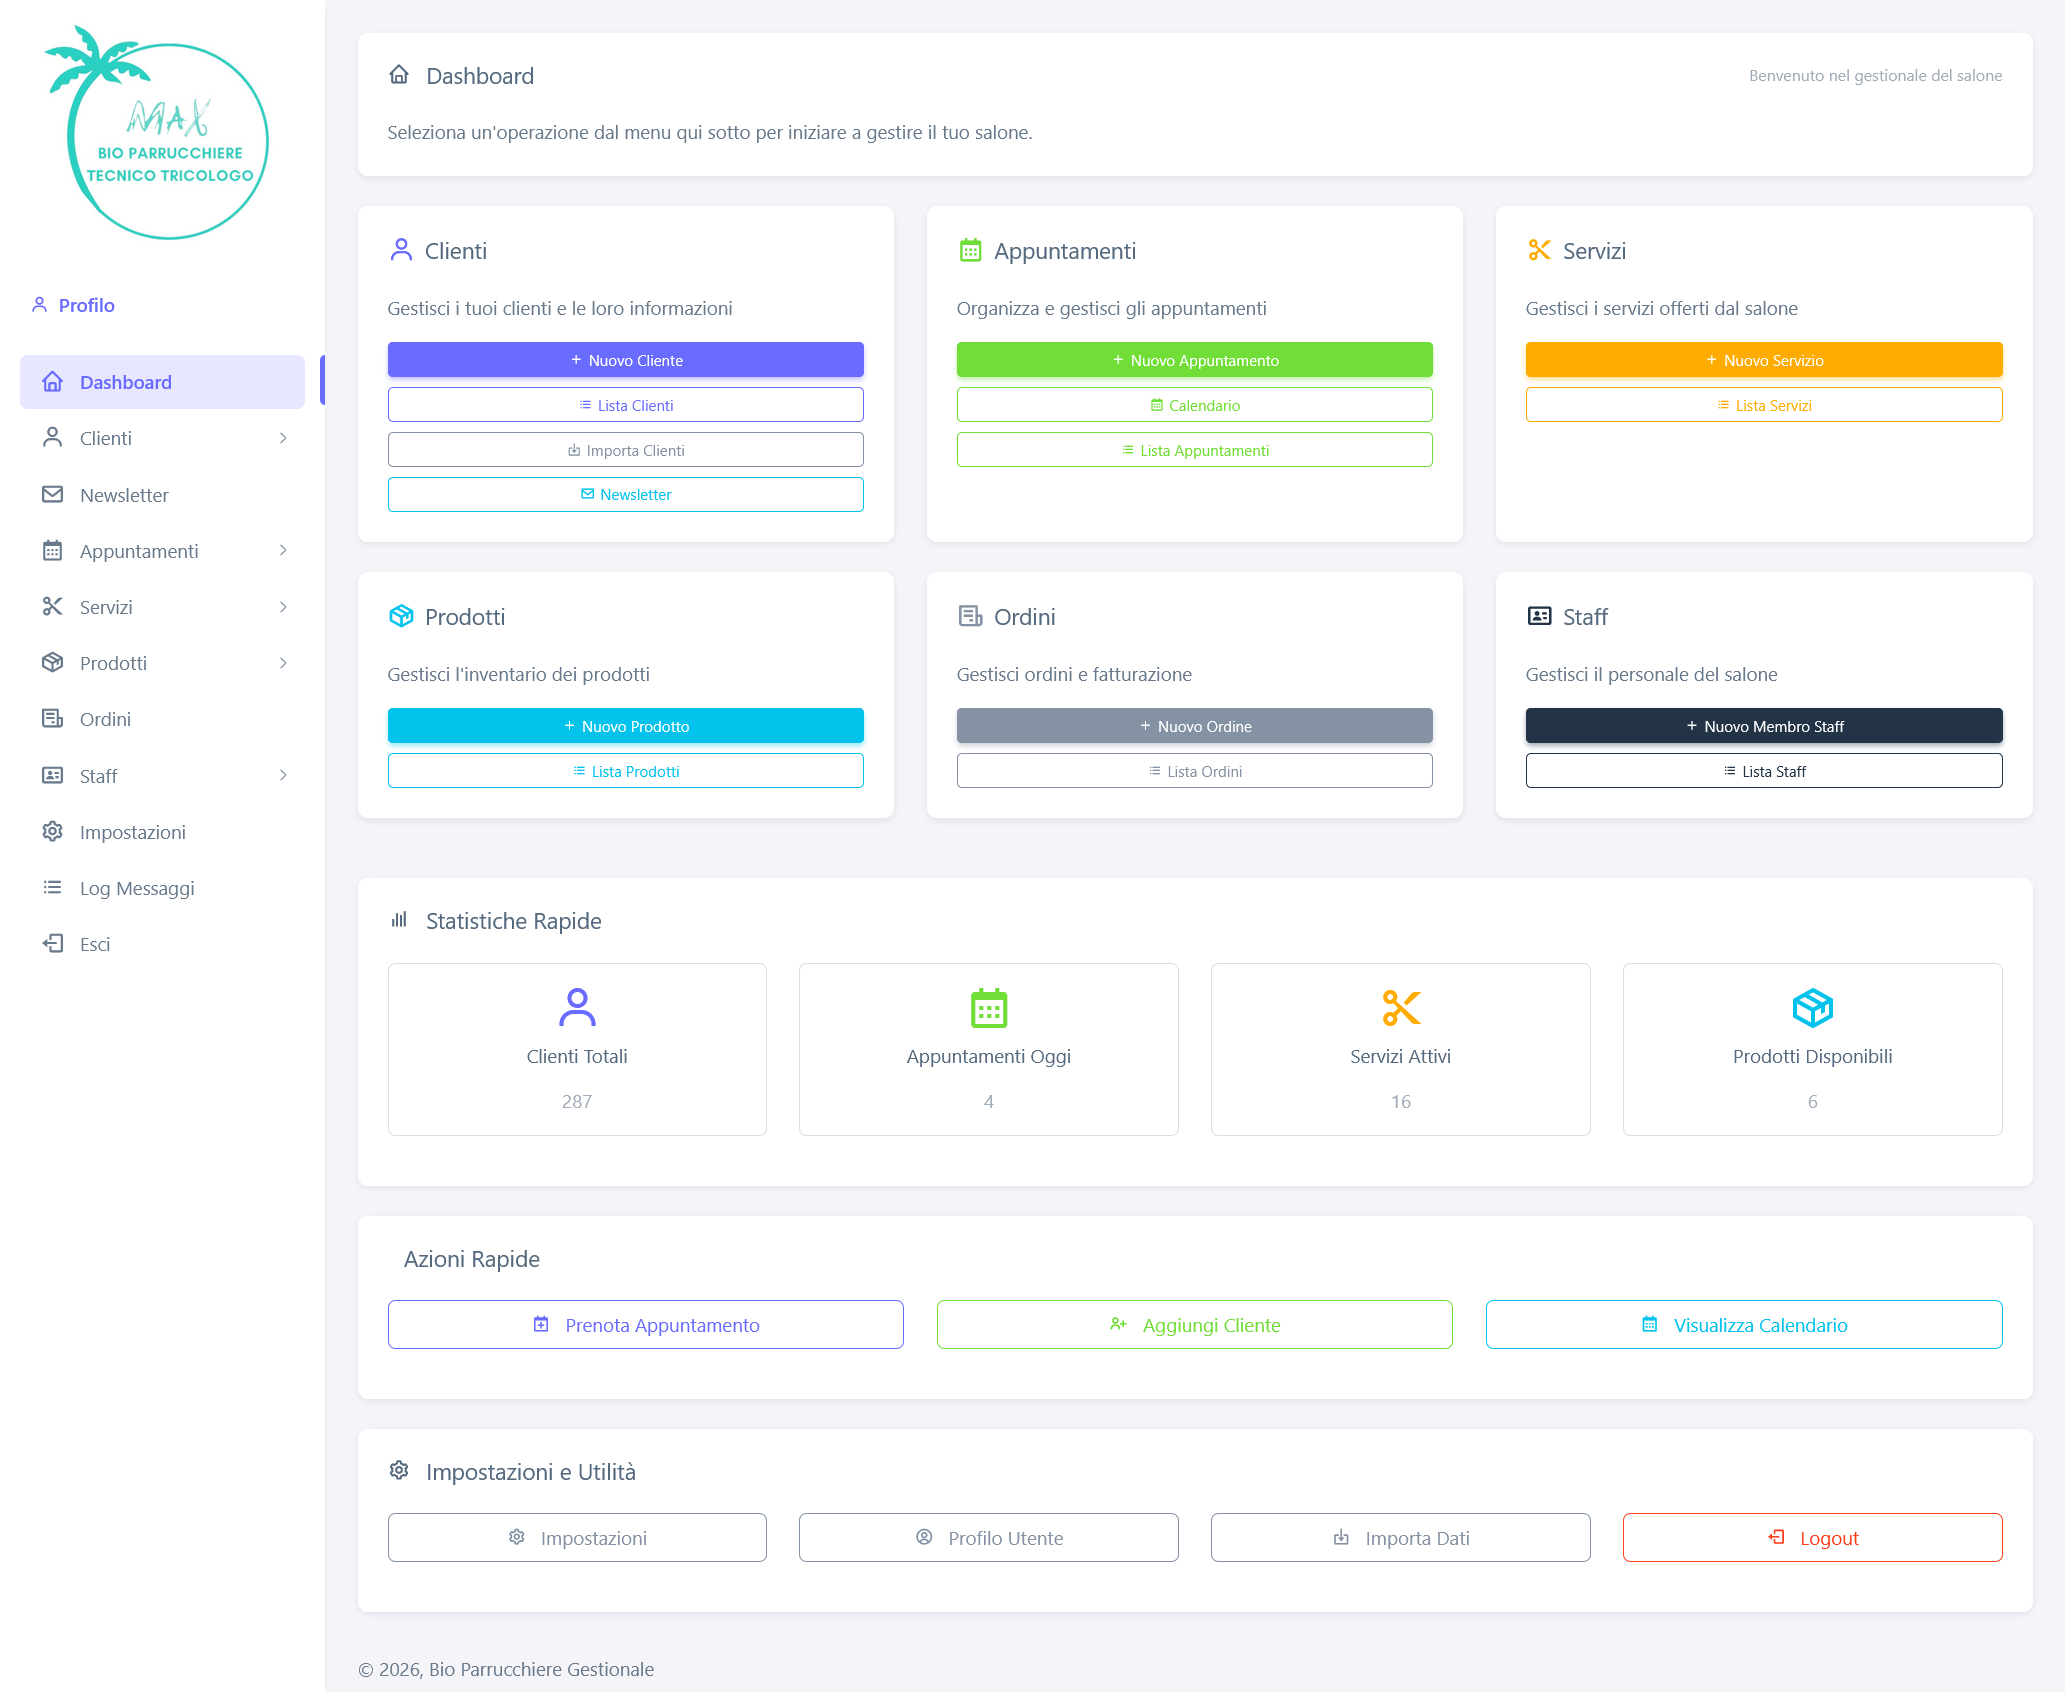This screenshot has width=2065, height=1692.
Task: Expand the Staff sidebar submenu chevron
Action: pyautogui.click(x=283, y=776)
